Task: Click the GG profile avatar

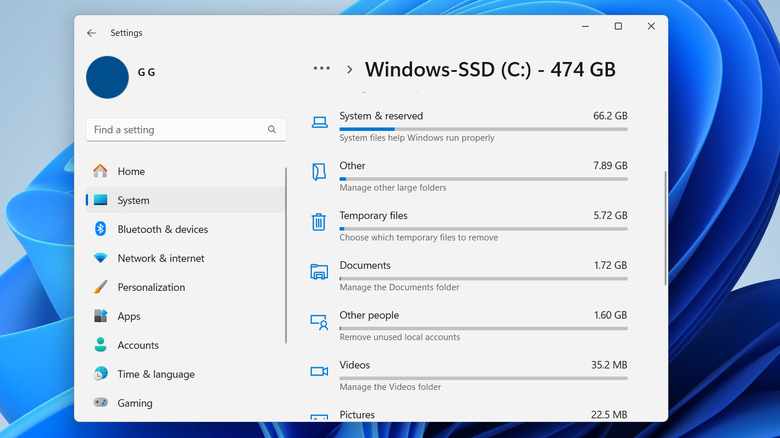Action: coord(108,78)
